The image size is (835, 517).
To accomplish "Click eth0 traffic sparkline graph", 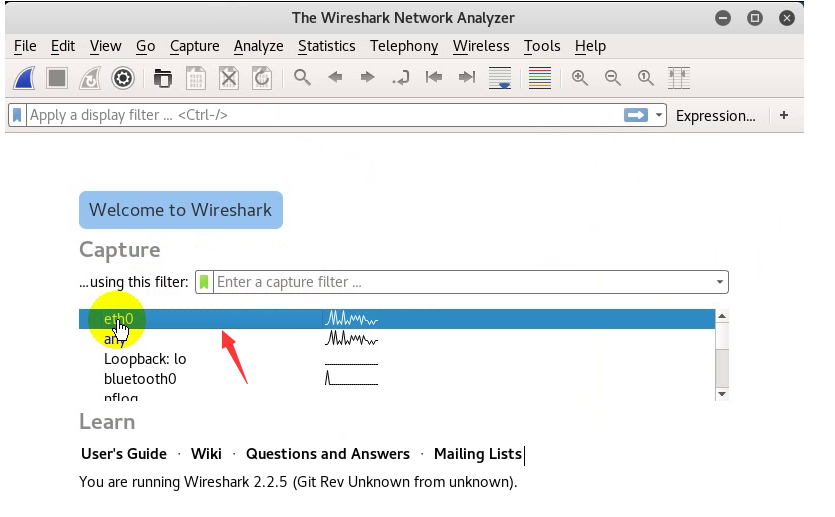I will pyautogui.click(x=351, y=319).
